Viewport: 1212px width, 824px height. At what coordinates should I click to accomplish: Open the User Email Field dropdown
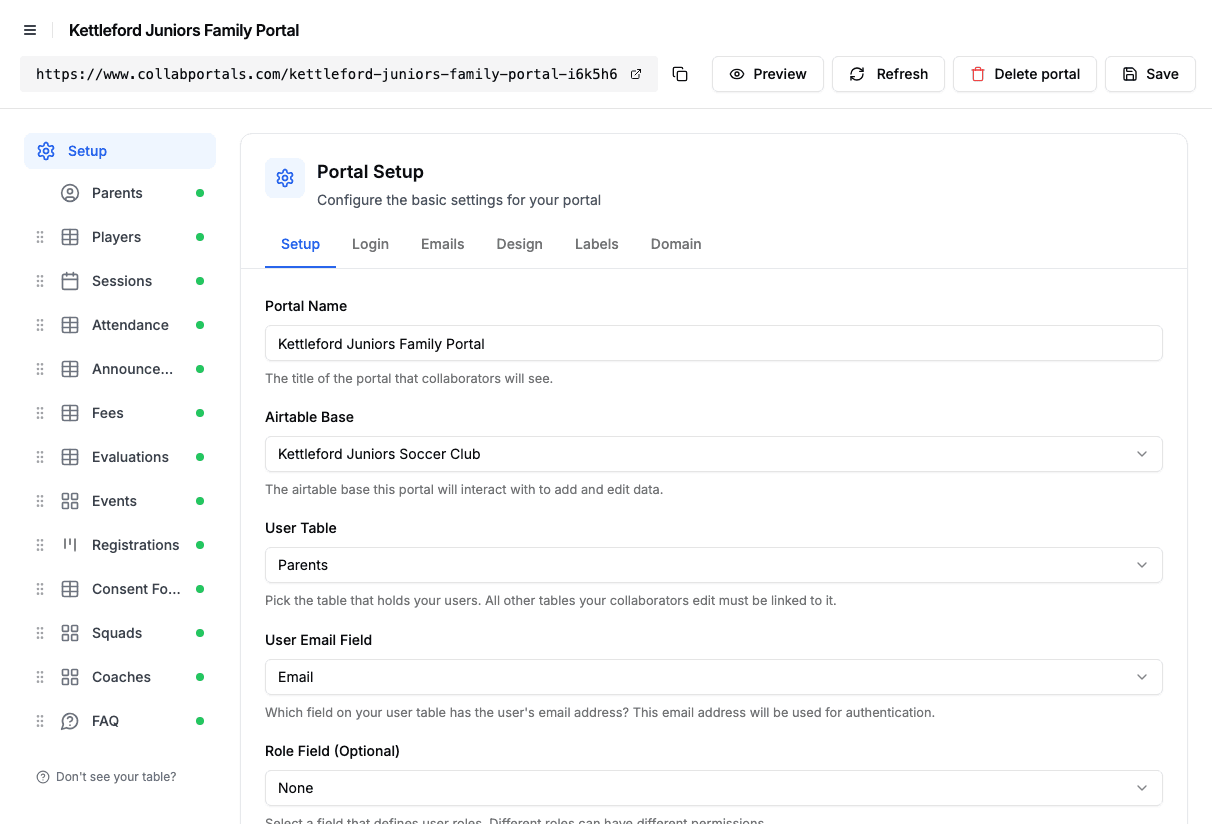coord(714,677)
